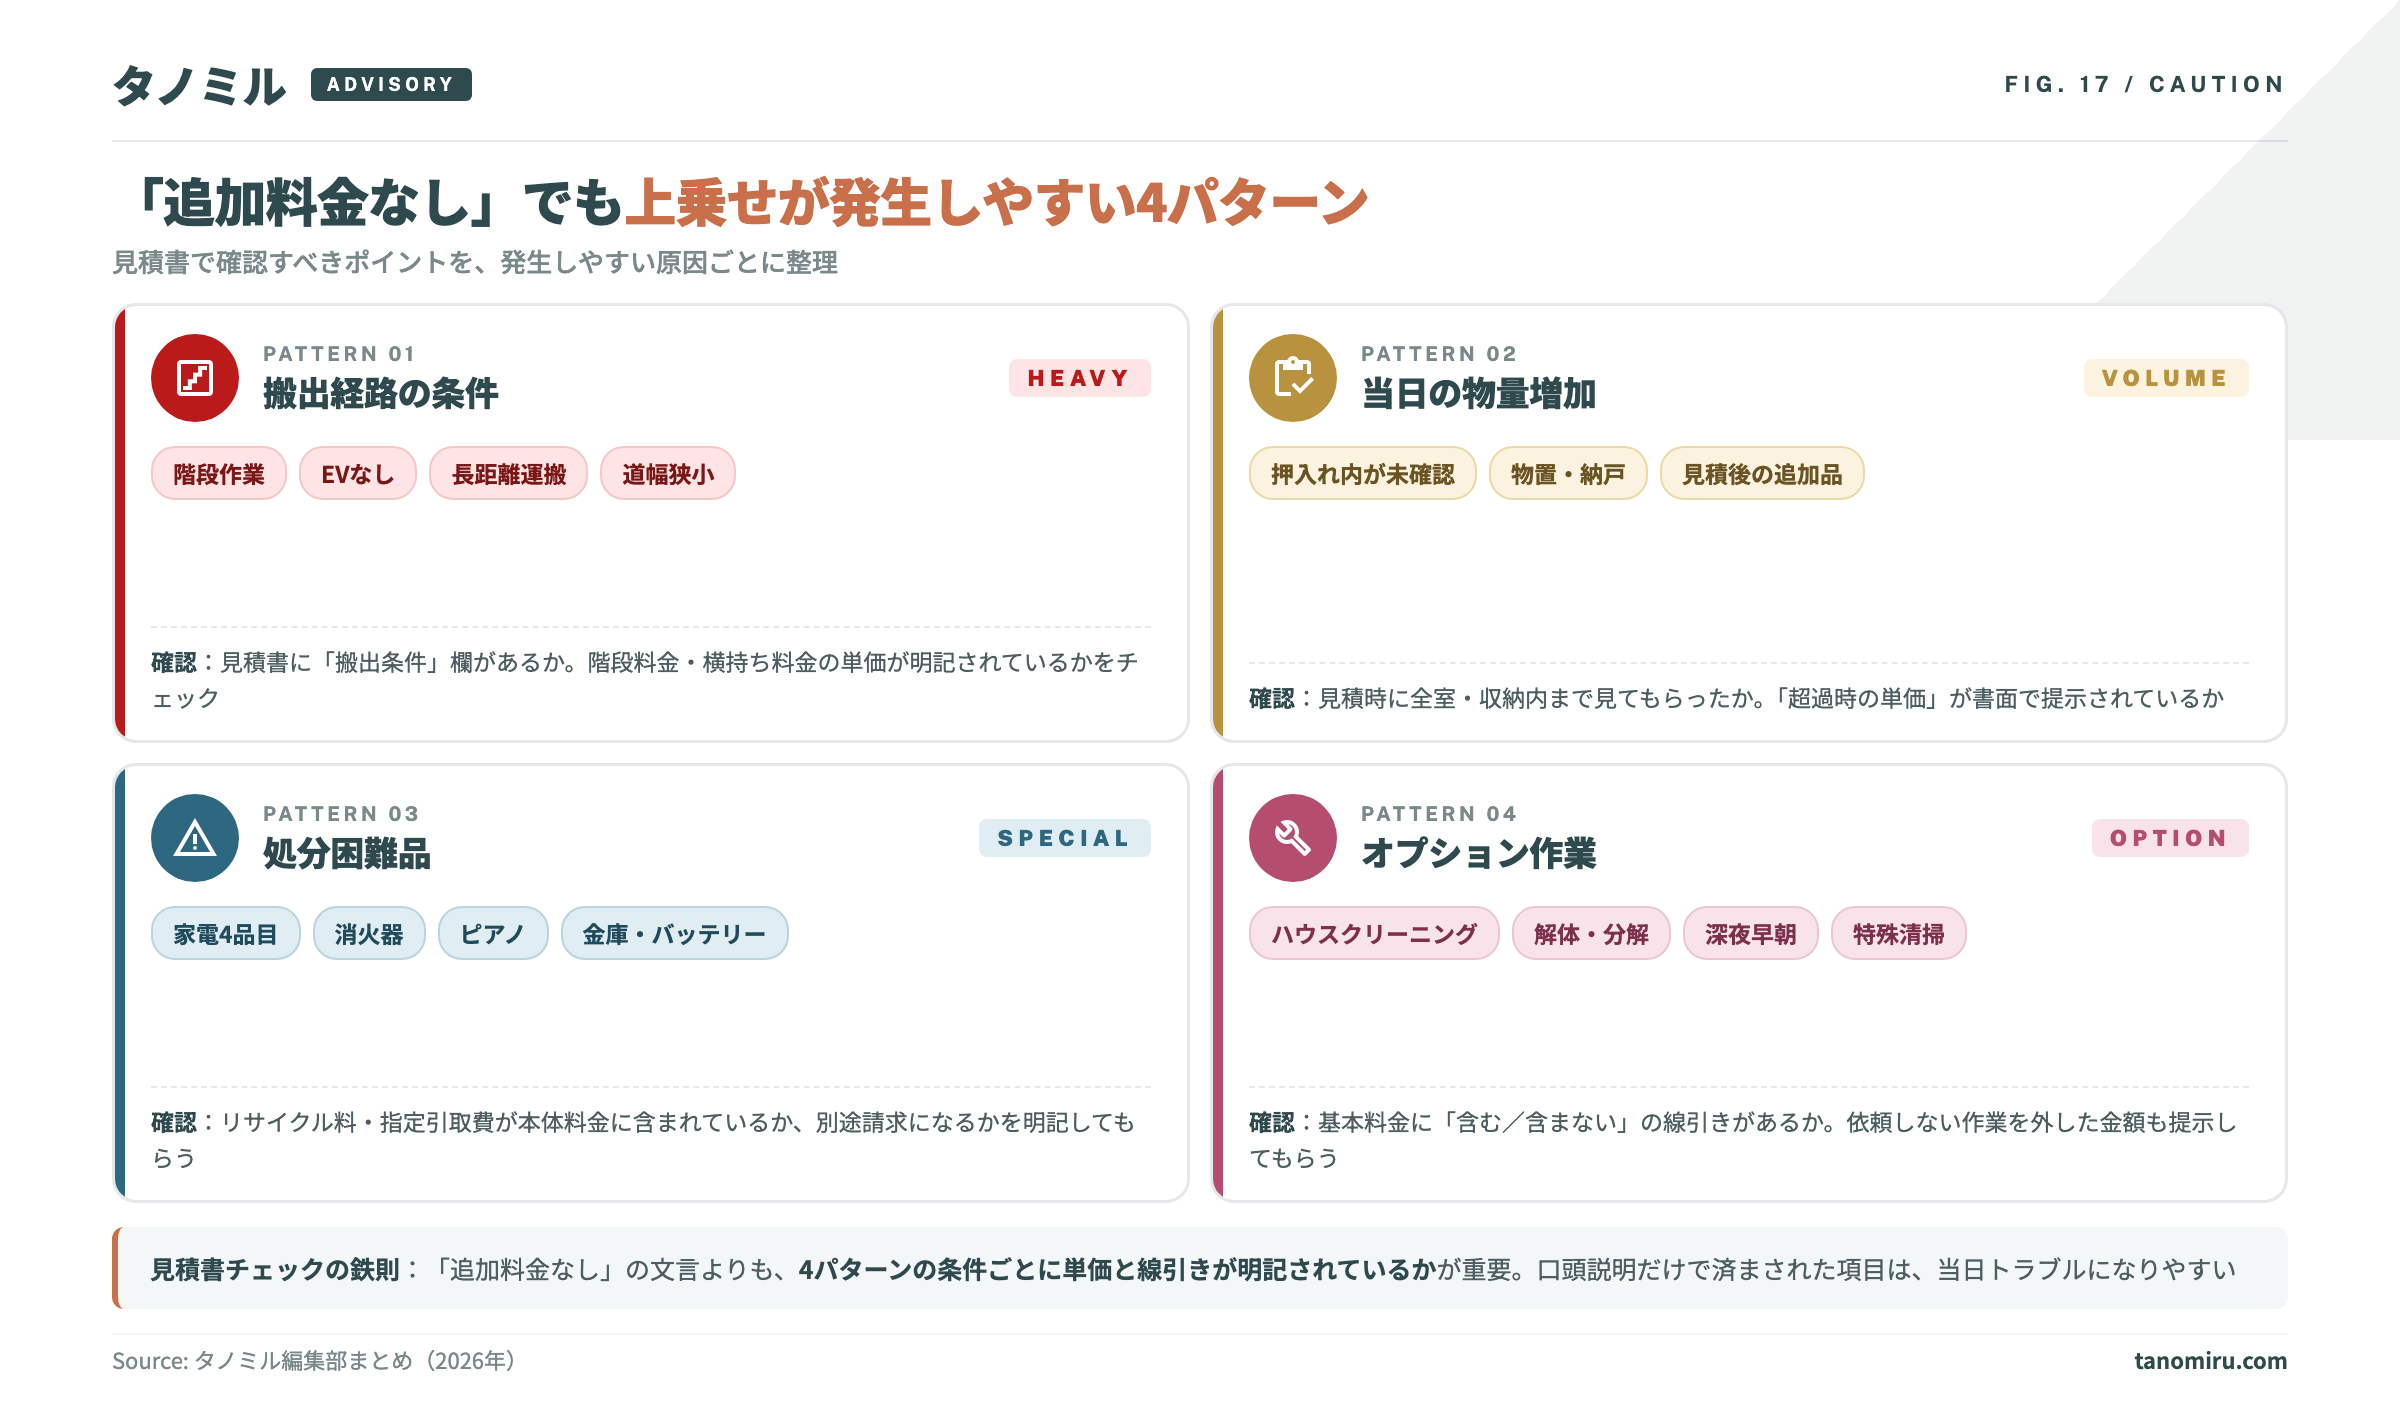Image resolution: width=2400 pixels, height=1410 pixels.
Task: Click the EVなし tag chip
Action: tap(357, 474)
